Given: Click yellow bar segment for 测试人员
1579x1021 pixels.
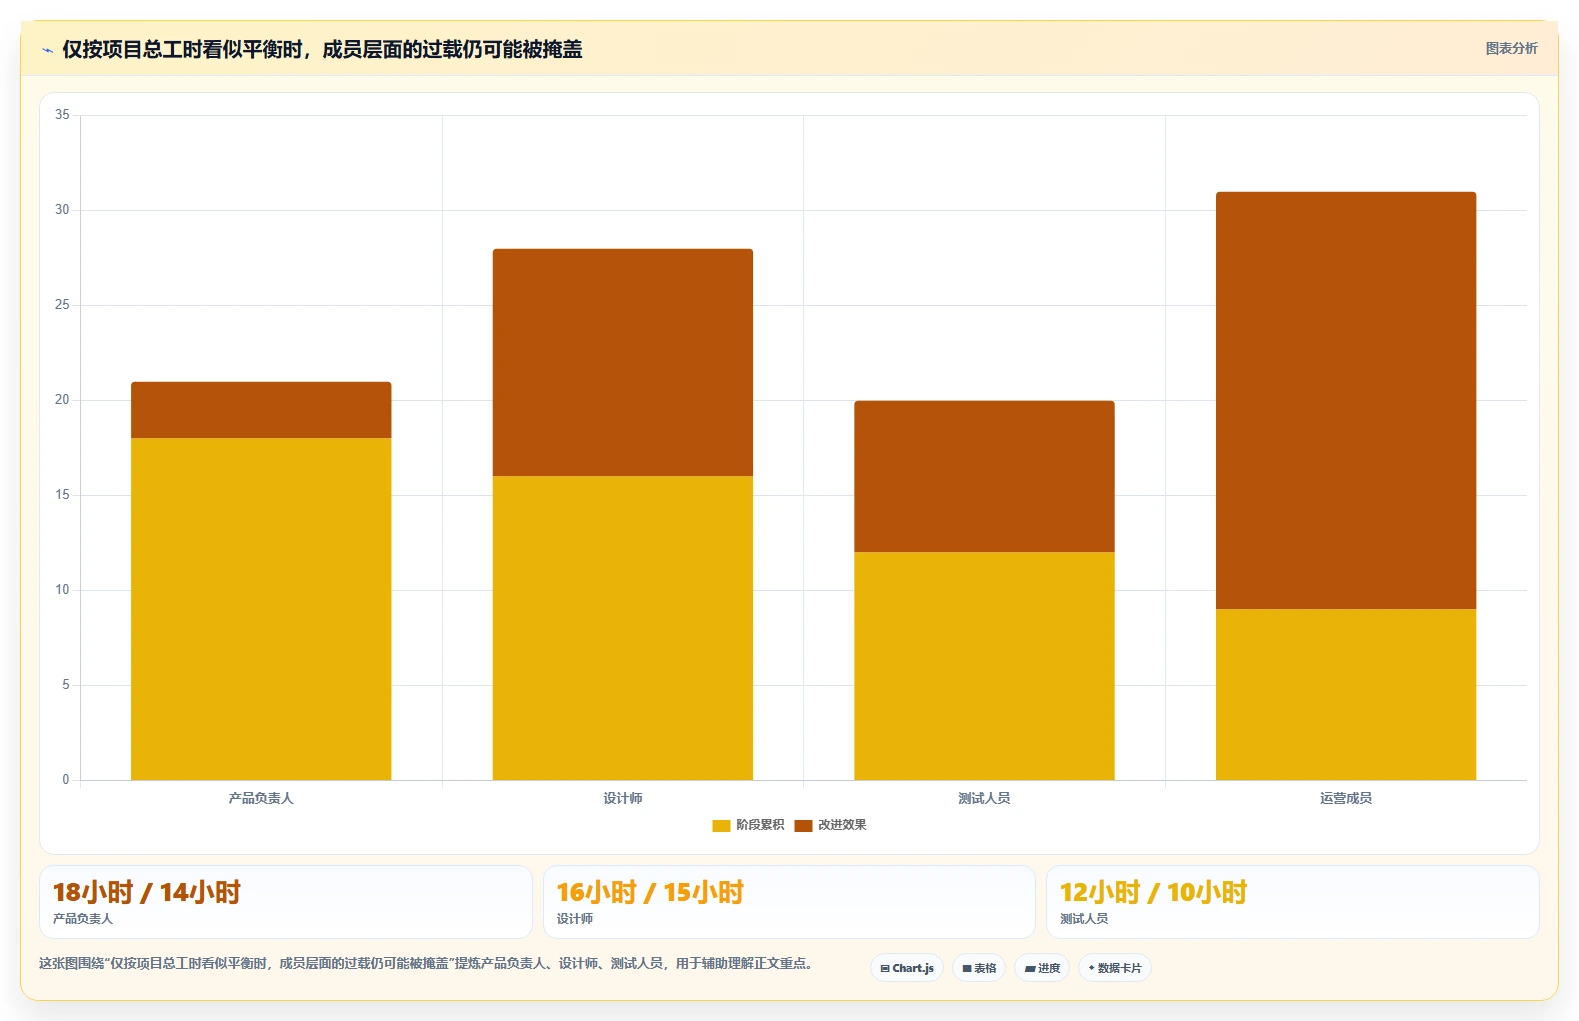Looking at the screenshot, I should coord(984,666).
